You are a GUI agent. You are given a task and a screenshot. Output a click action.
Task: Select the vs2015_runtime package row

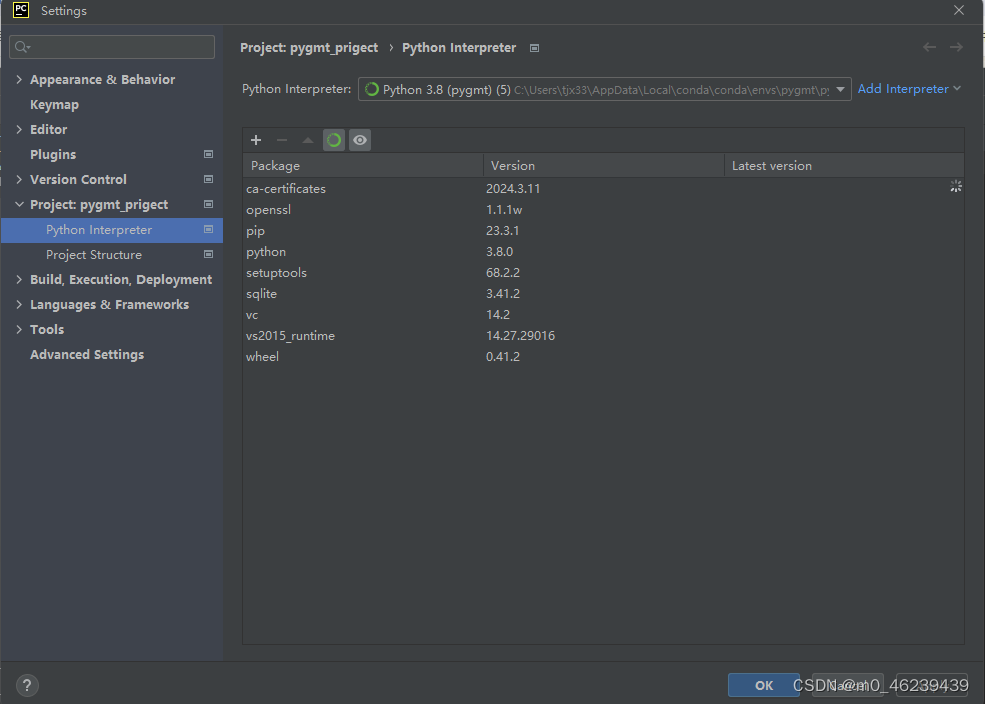(603, 336)
